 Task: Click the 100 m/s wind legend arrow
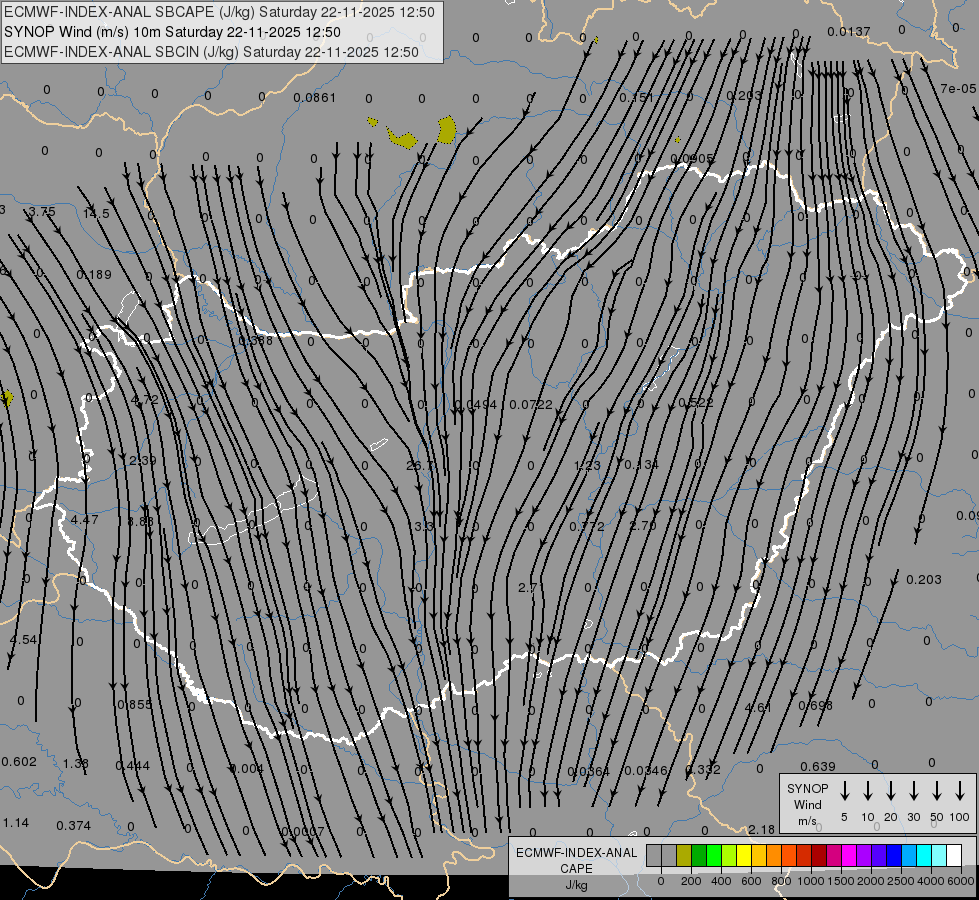960,791
